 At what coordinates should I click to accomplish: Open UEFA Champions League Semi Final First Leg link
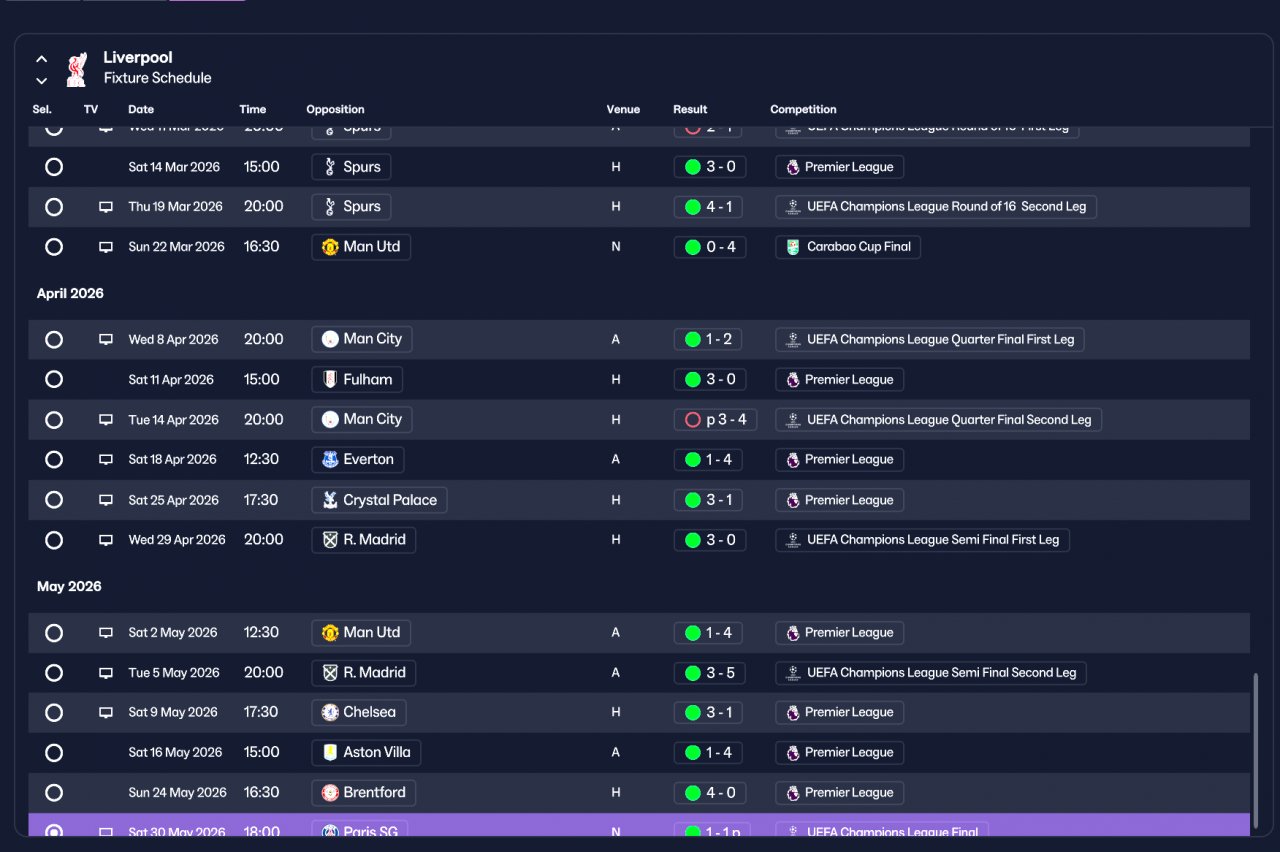923,540
